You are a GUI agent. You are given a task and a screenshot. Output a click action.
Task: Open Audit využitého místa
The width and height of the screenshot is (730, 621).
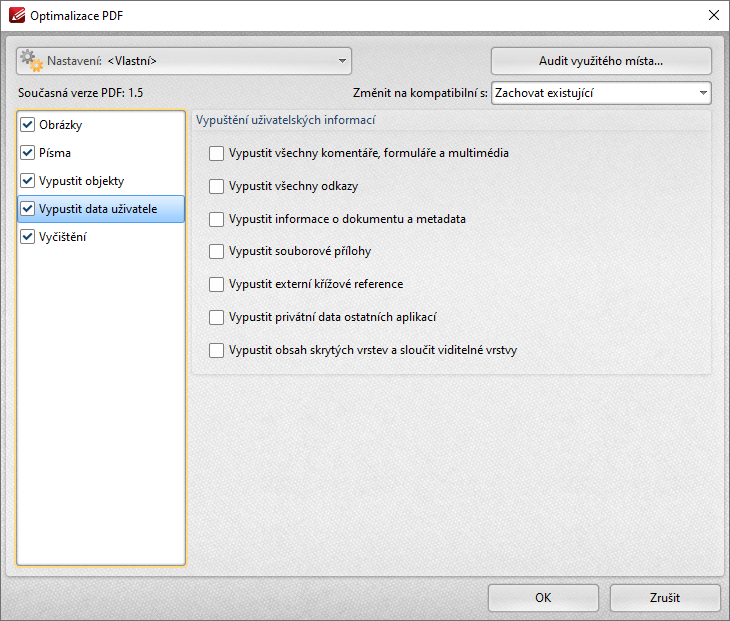(x=601, y=61)
